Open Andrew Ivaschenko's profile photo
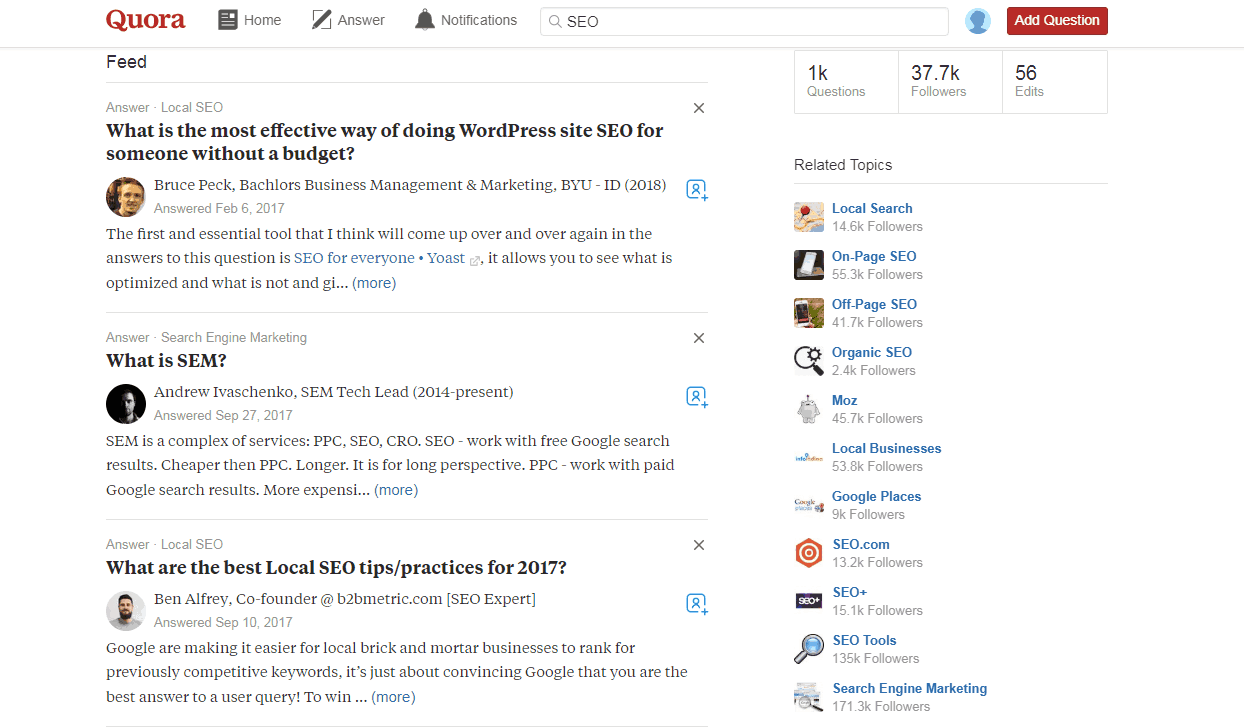Screen dimensions: 1244x728 (126, 404)
